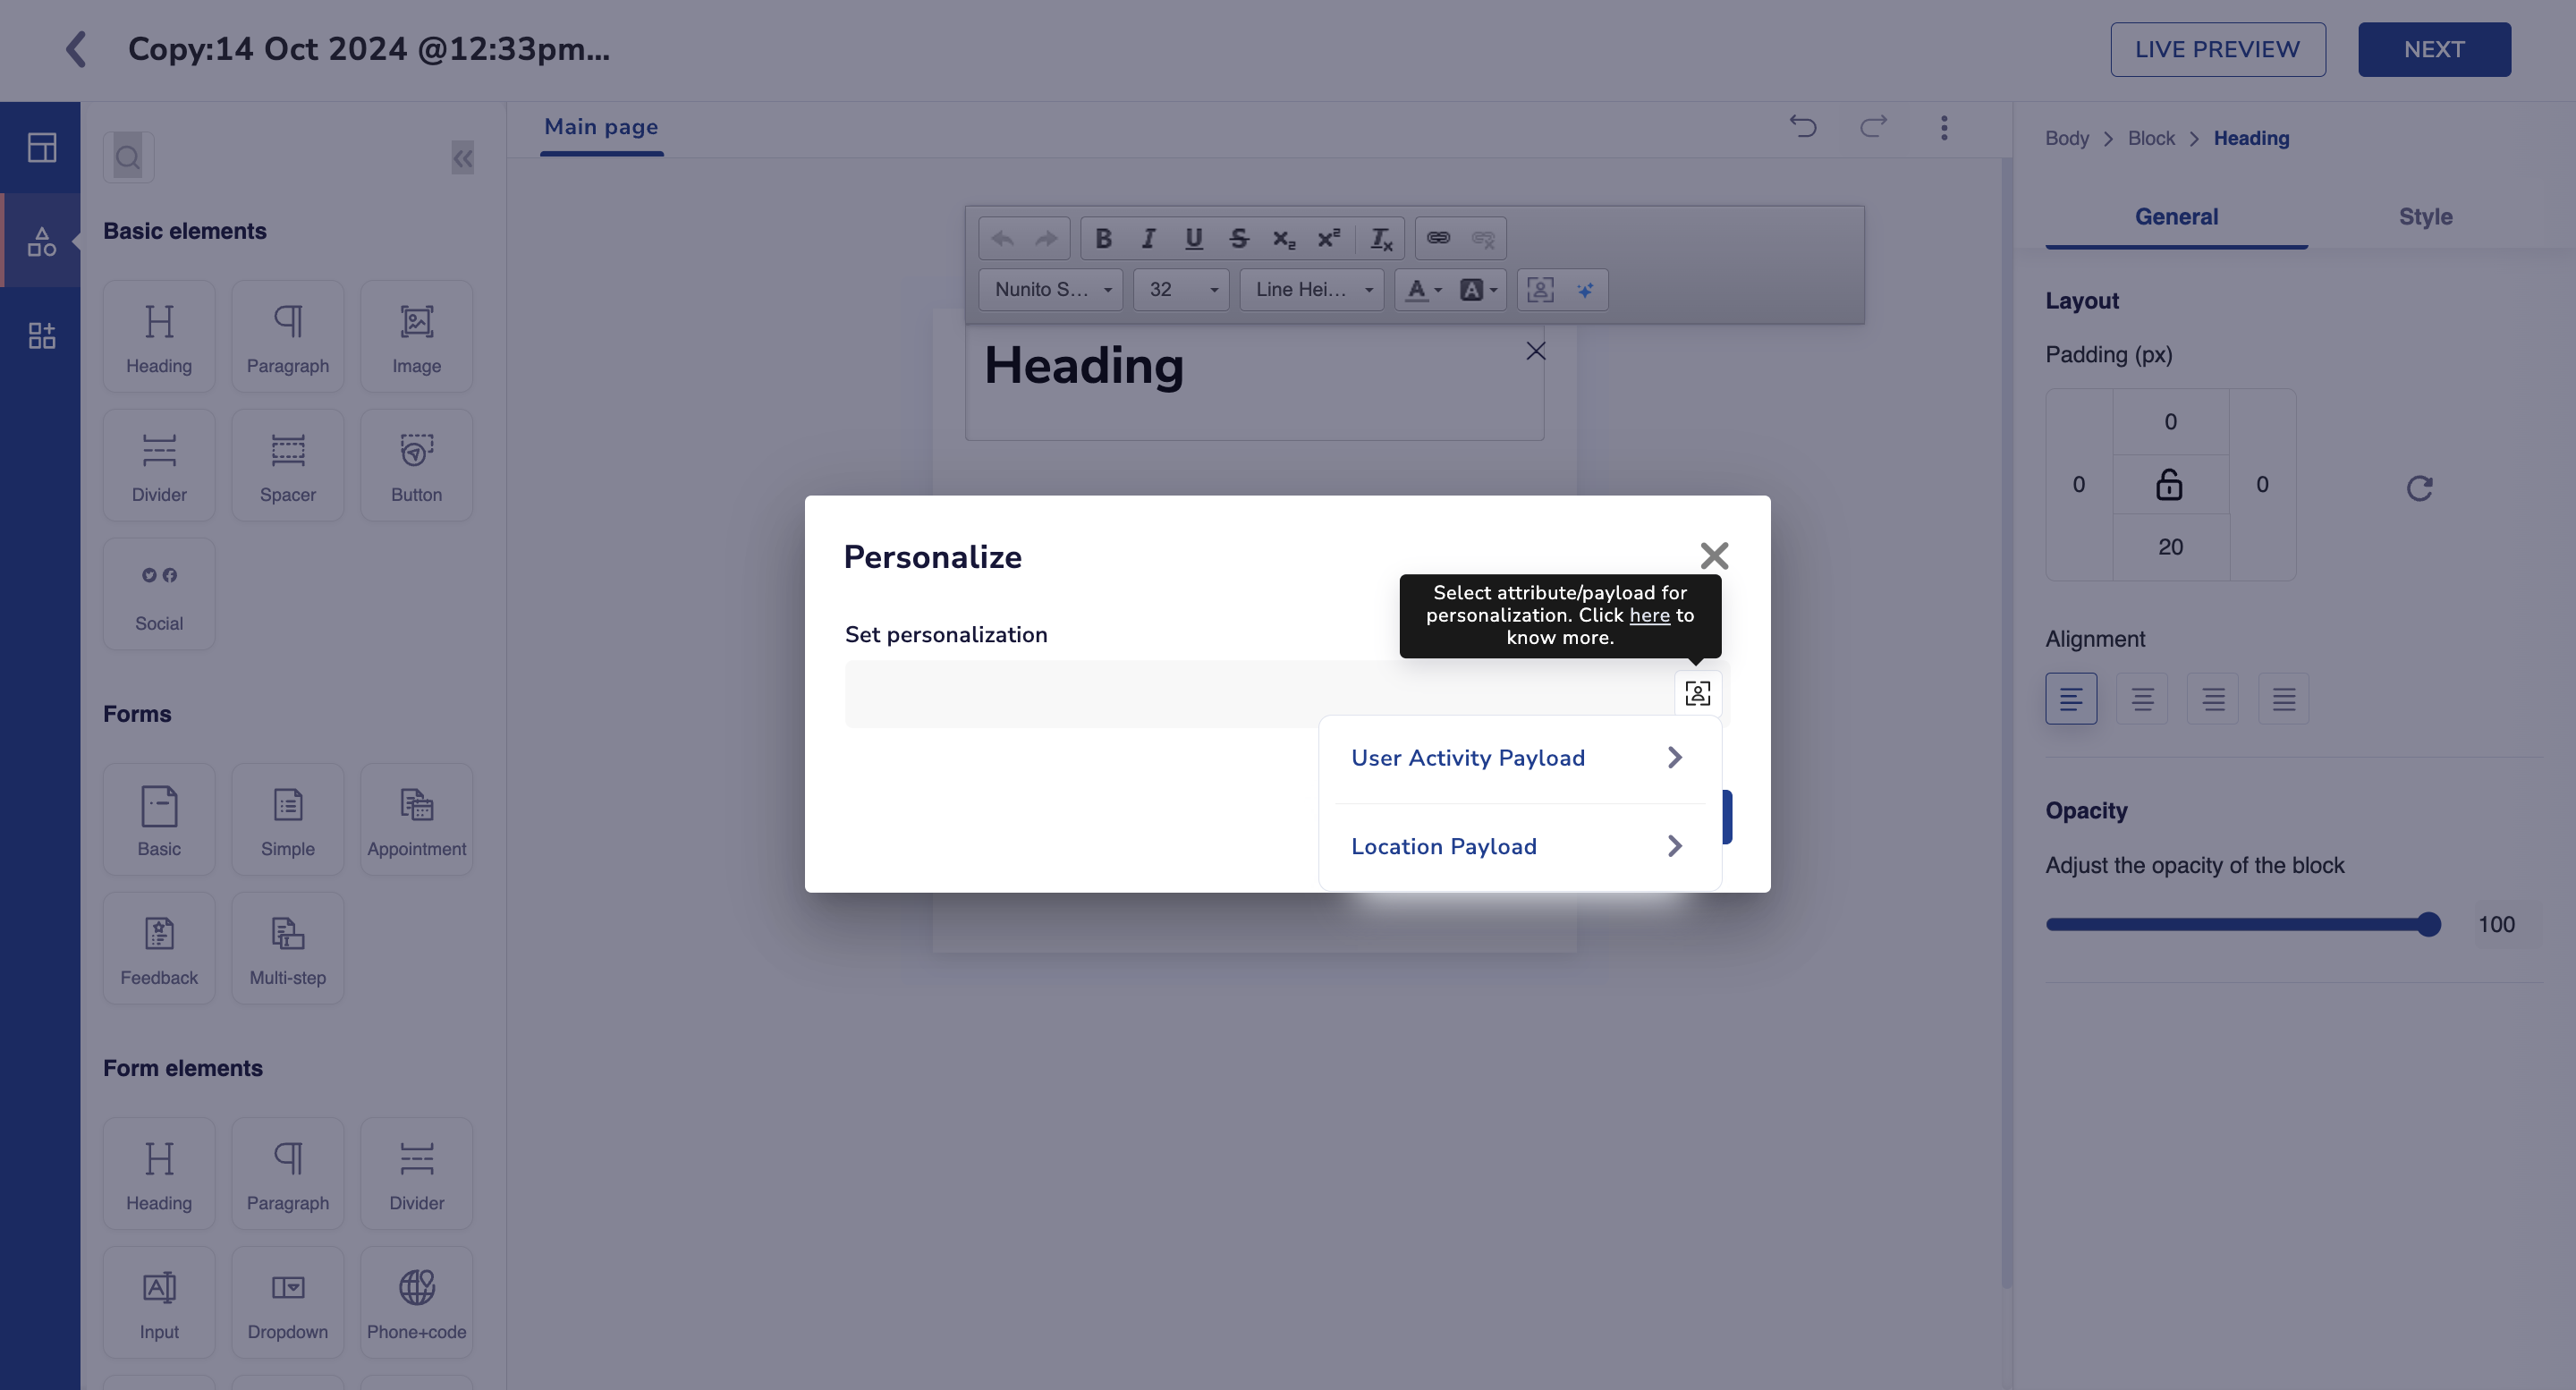
Task: Click the AI sparkle icon in toolbar
Action: click(1585, 290)
